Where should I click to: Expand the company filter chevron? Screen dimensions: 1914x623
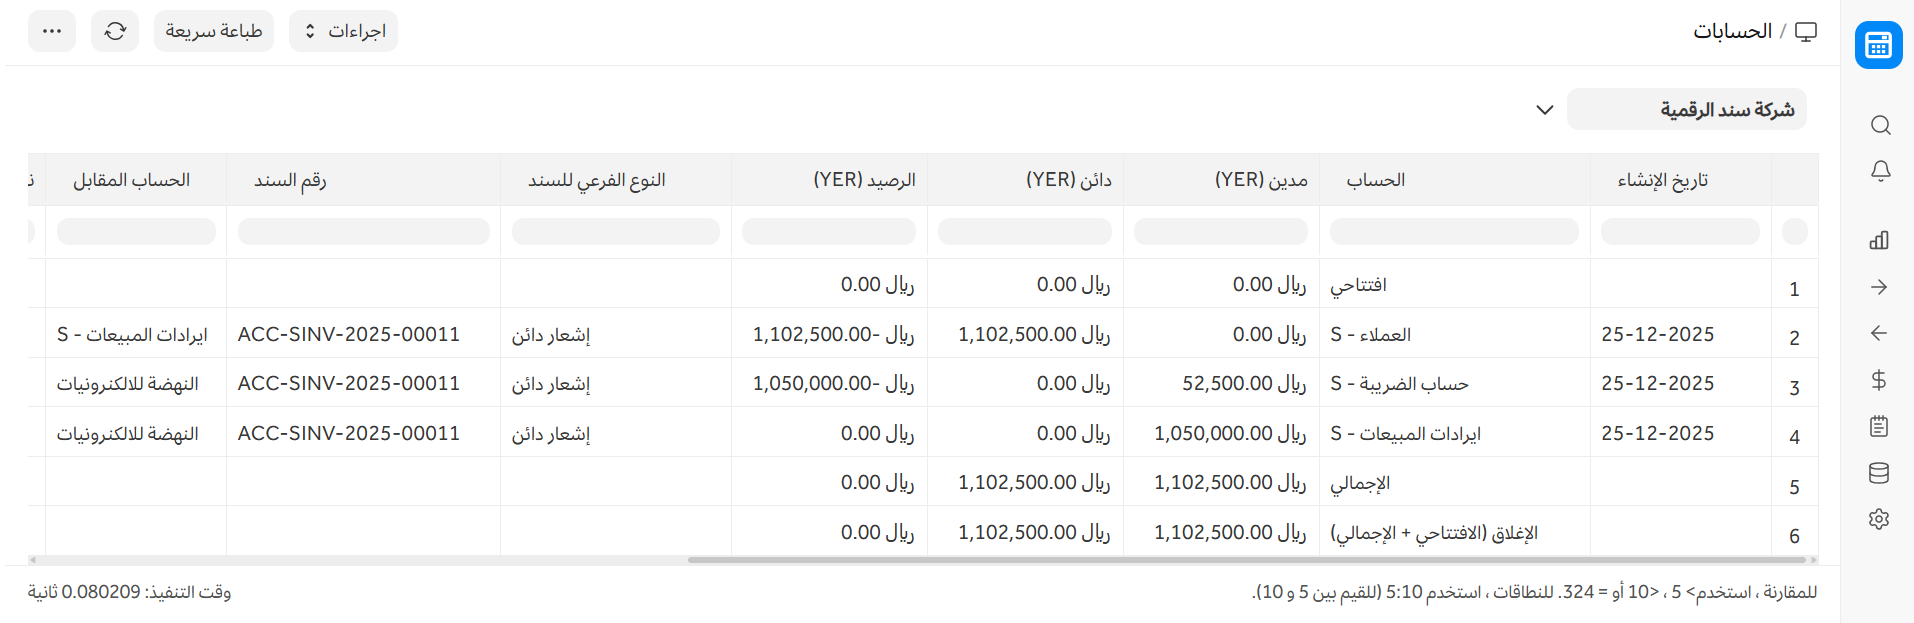(1544, 110)
